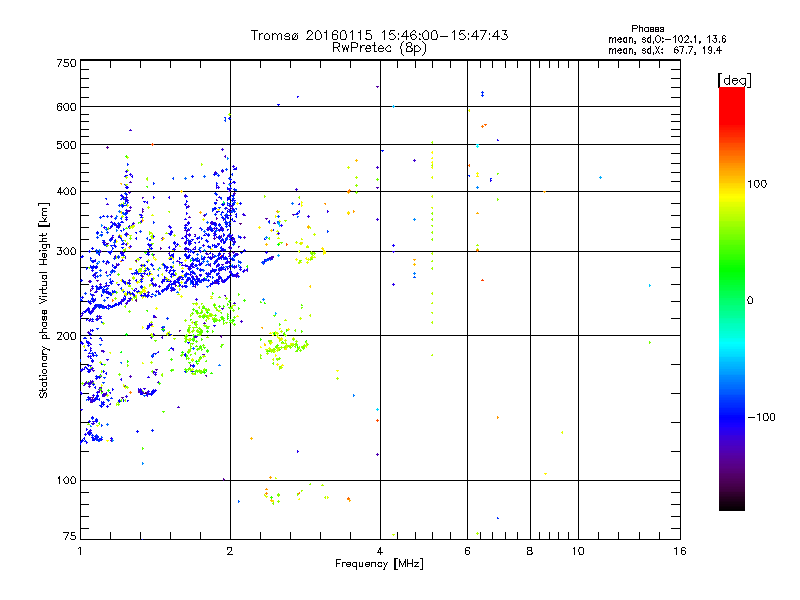Click the y-axis tick label '600'
The height and width of the screenshot is (600, 800).
click(x=66, y=107)
